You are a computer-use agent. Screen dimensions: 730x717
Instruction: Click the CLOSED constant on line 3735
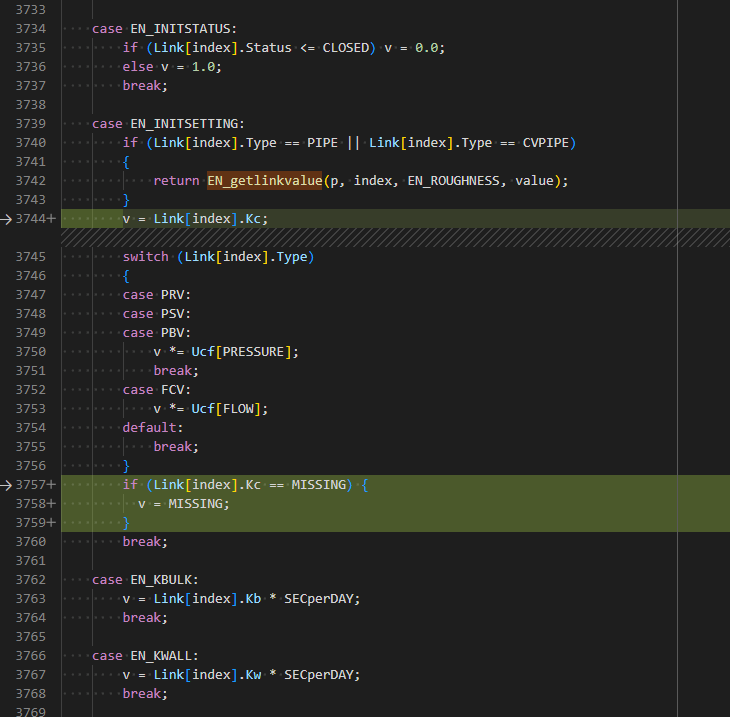pos(346,48)
